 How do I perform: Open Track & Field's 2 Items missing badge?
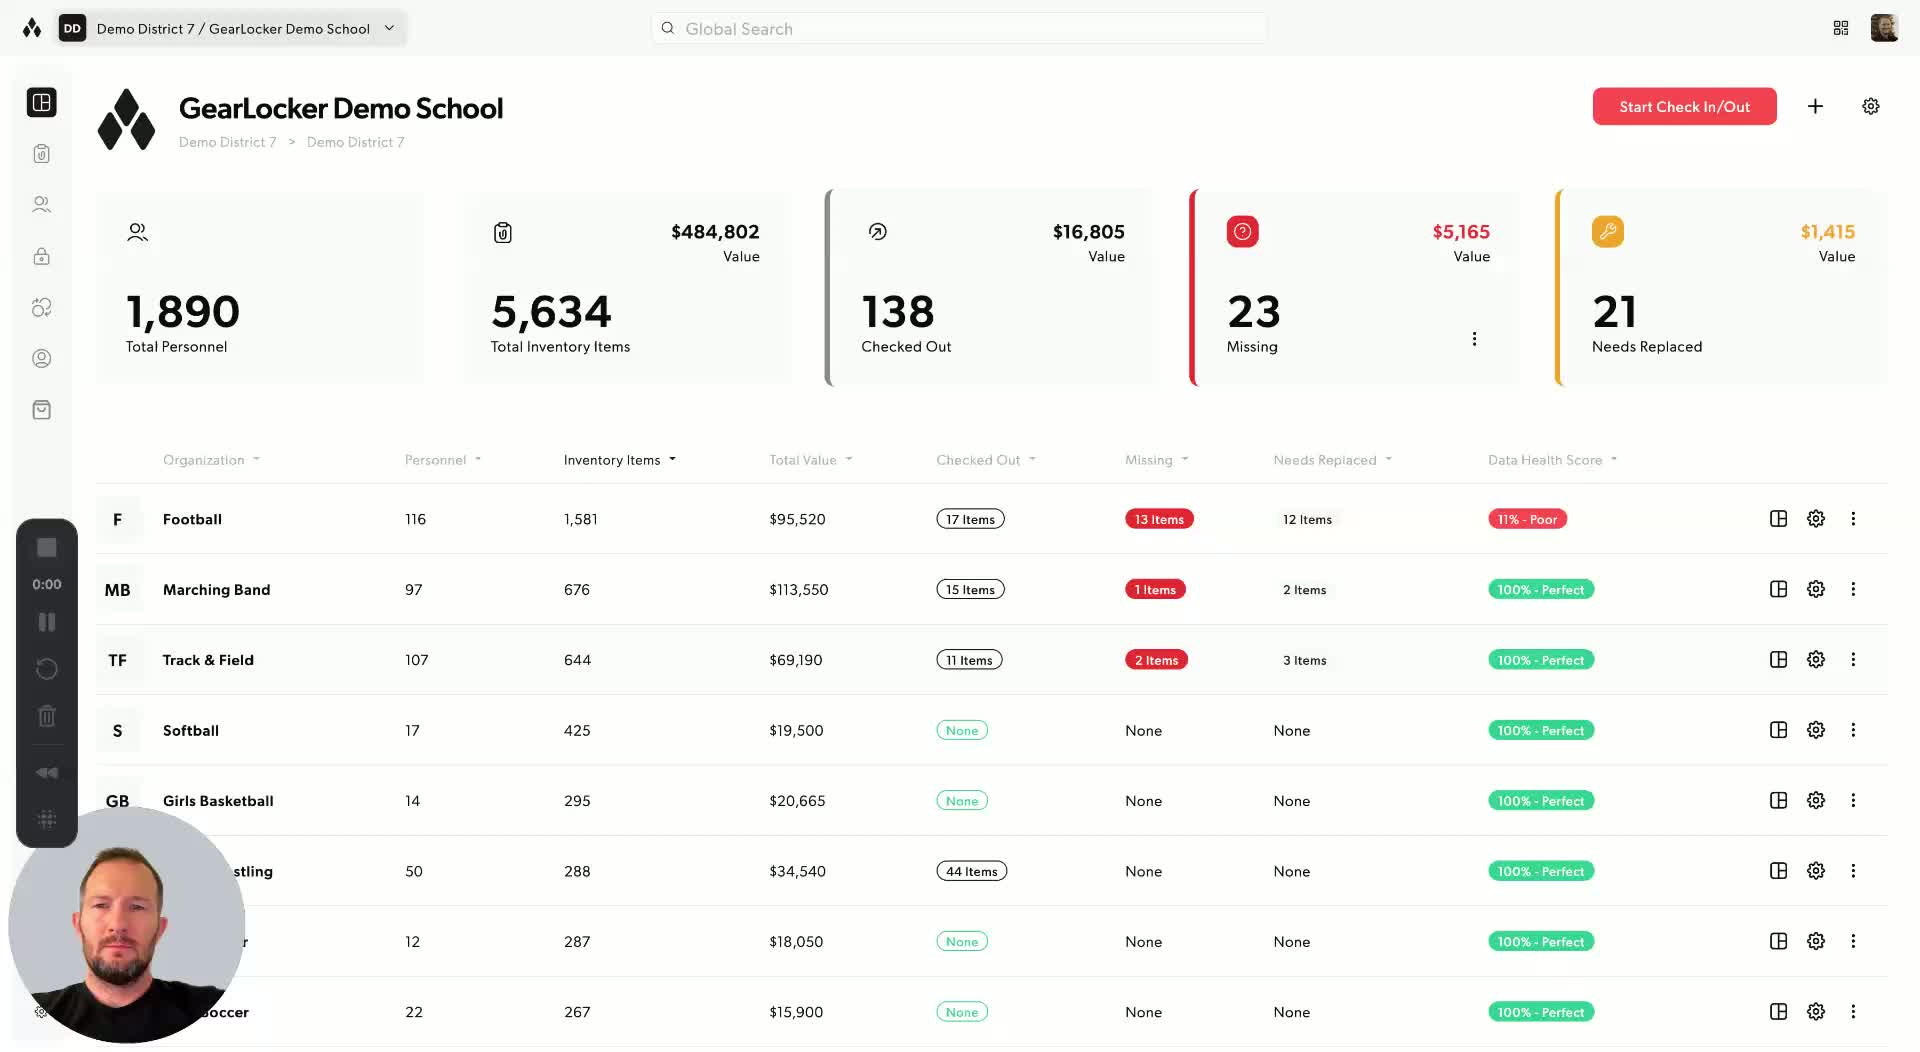1156,660
